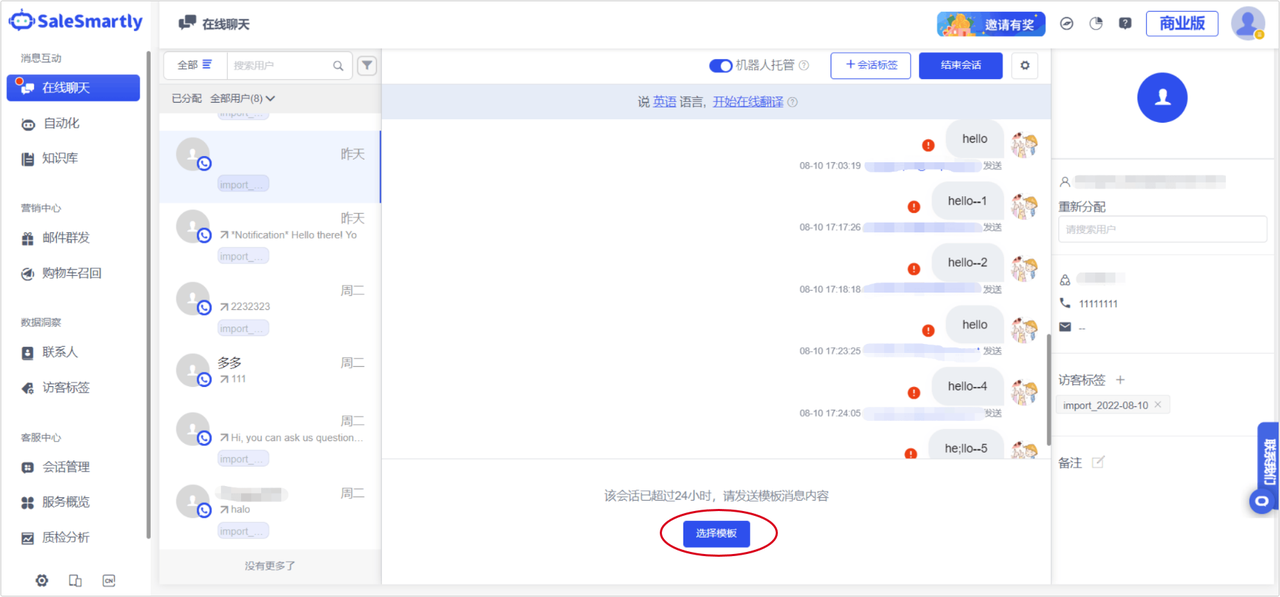The image size is (1280, 597).
Task: Toggle the 机器人托管 switch
Action: click(720, 66)
